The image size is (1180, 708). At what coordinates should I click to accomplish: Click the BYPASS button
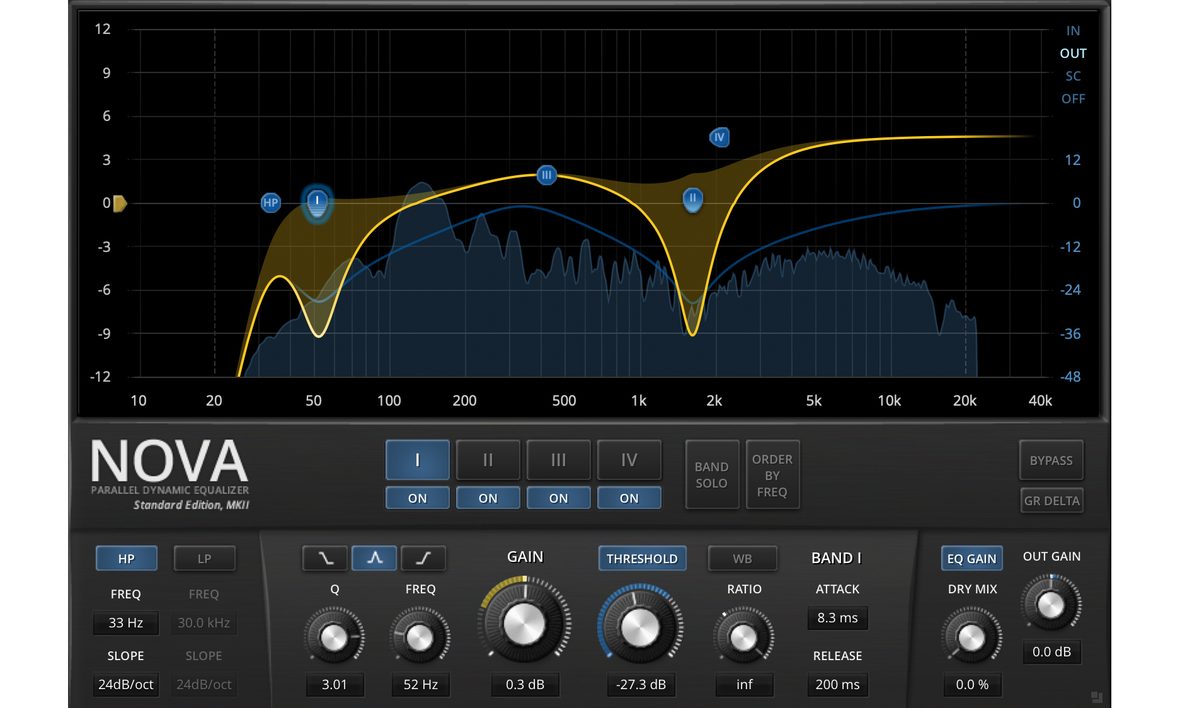1051,460
